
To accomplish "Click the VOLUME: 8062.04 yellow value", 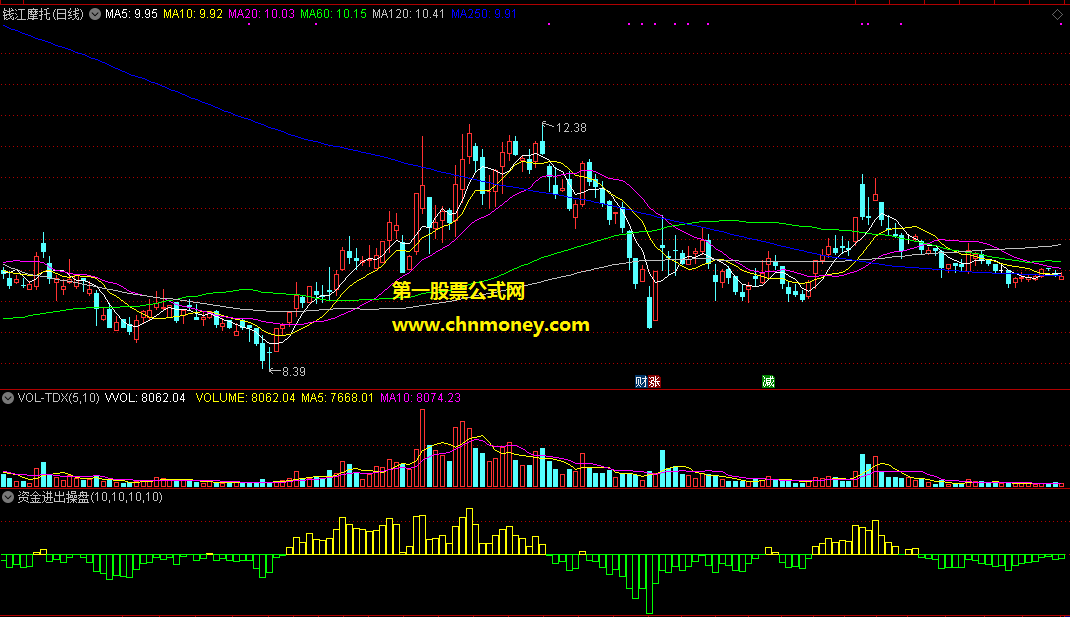I will point(246,398).
